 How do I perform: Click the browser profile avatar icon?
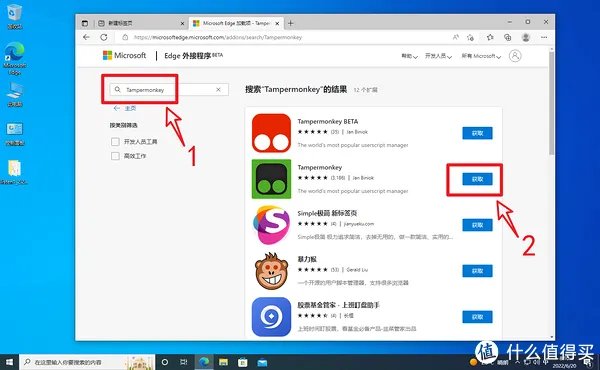[x=526, y=37]
